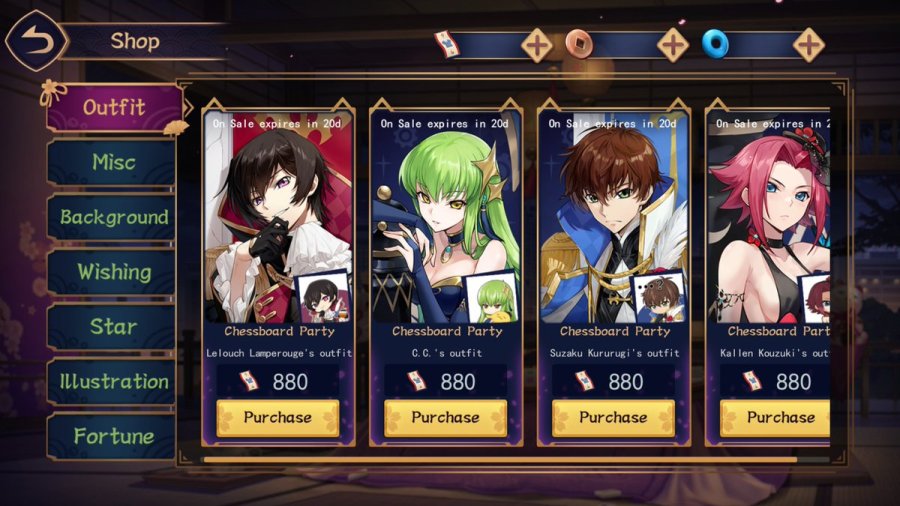Open Suzaku chibi preview thumbnail

(659, 297)
